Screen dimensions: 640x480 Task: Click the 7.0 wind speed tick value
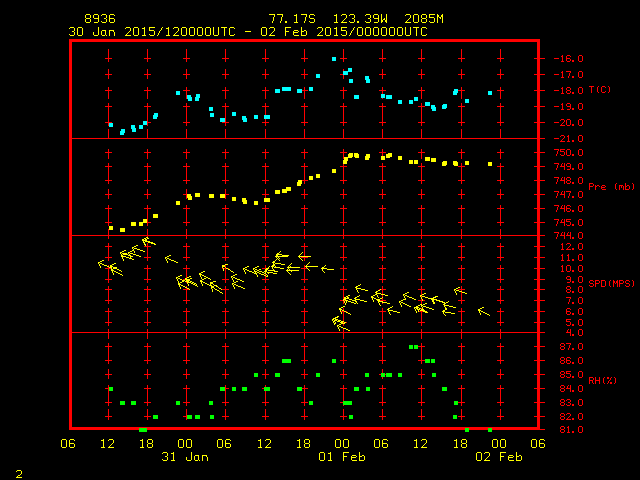tap(574, 301)
